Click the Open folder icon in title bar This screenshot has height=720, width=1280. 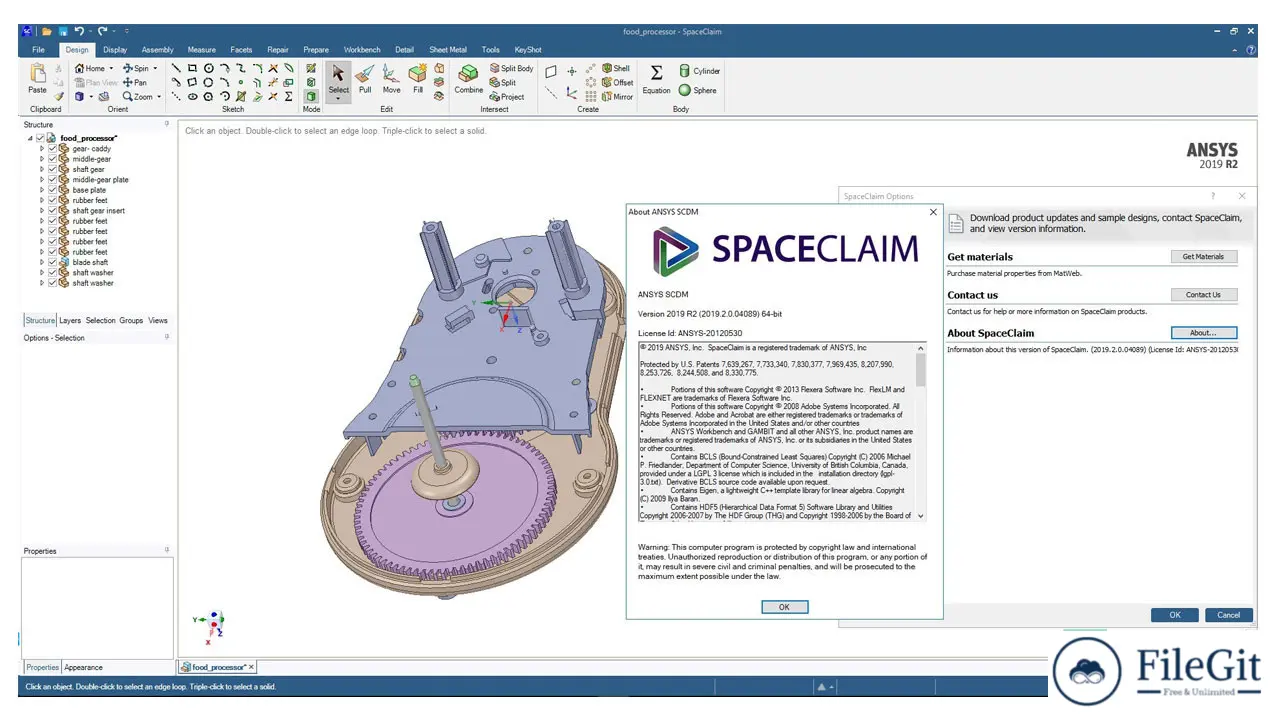click(x=47, y=32)
